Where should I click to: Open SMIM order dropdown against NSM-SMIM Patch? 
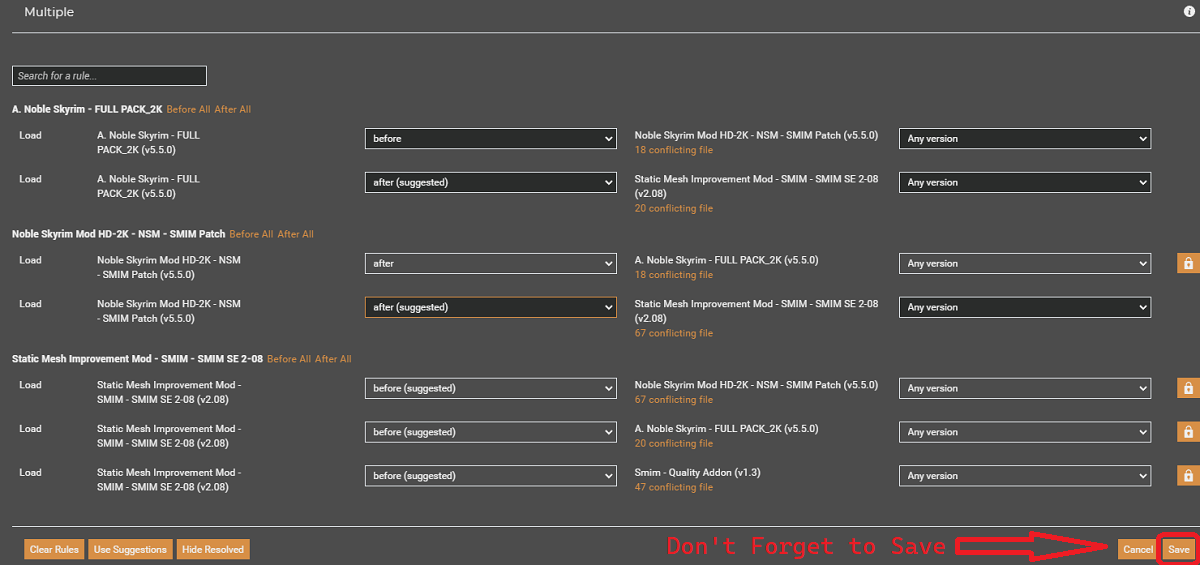pyautogui.click(x=490, y=389)
